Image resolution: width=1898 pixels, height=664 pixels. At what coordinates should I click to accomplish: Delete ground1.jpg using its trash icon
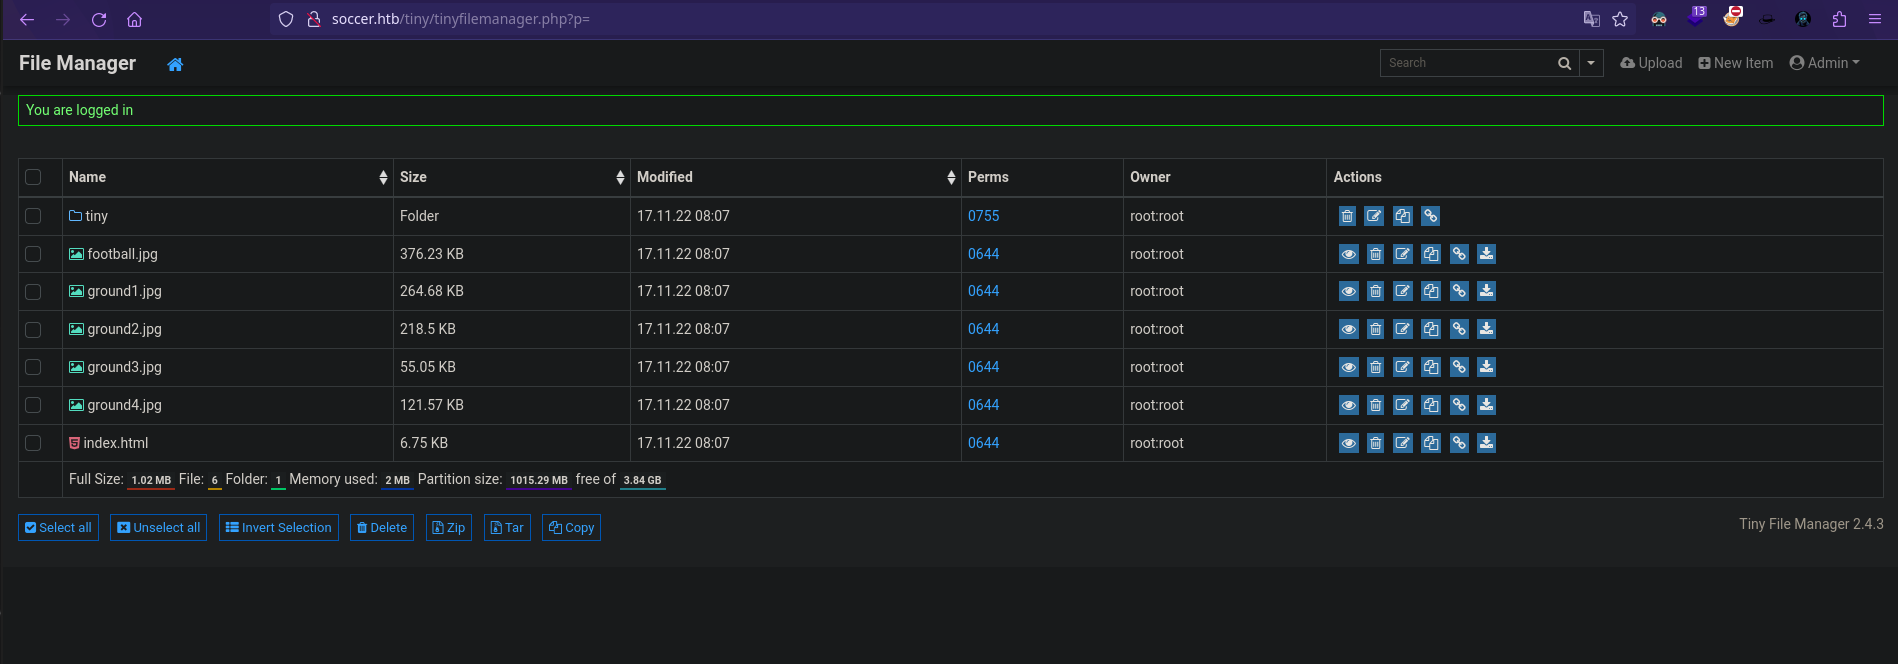(1375, 292)
